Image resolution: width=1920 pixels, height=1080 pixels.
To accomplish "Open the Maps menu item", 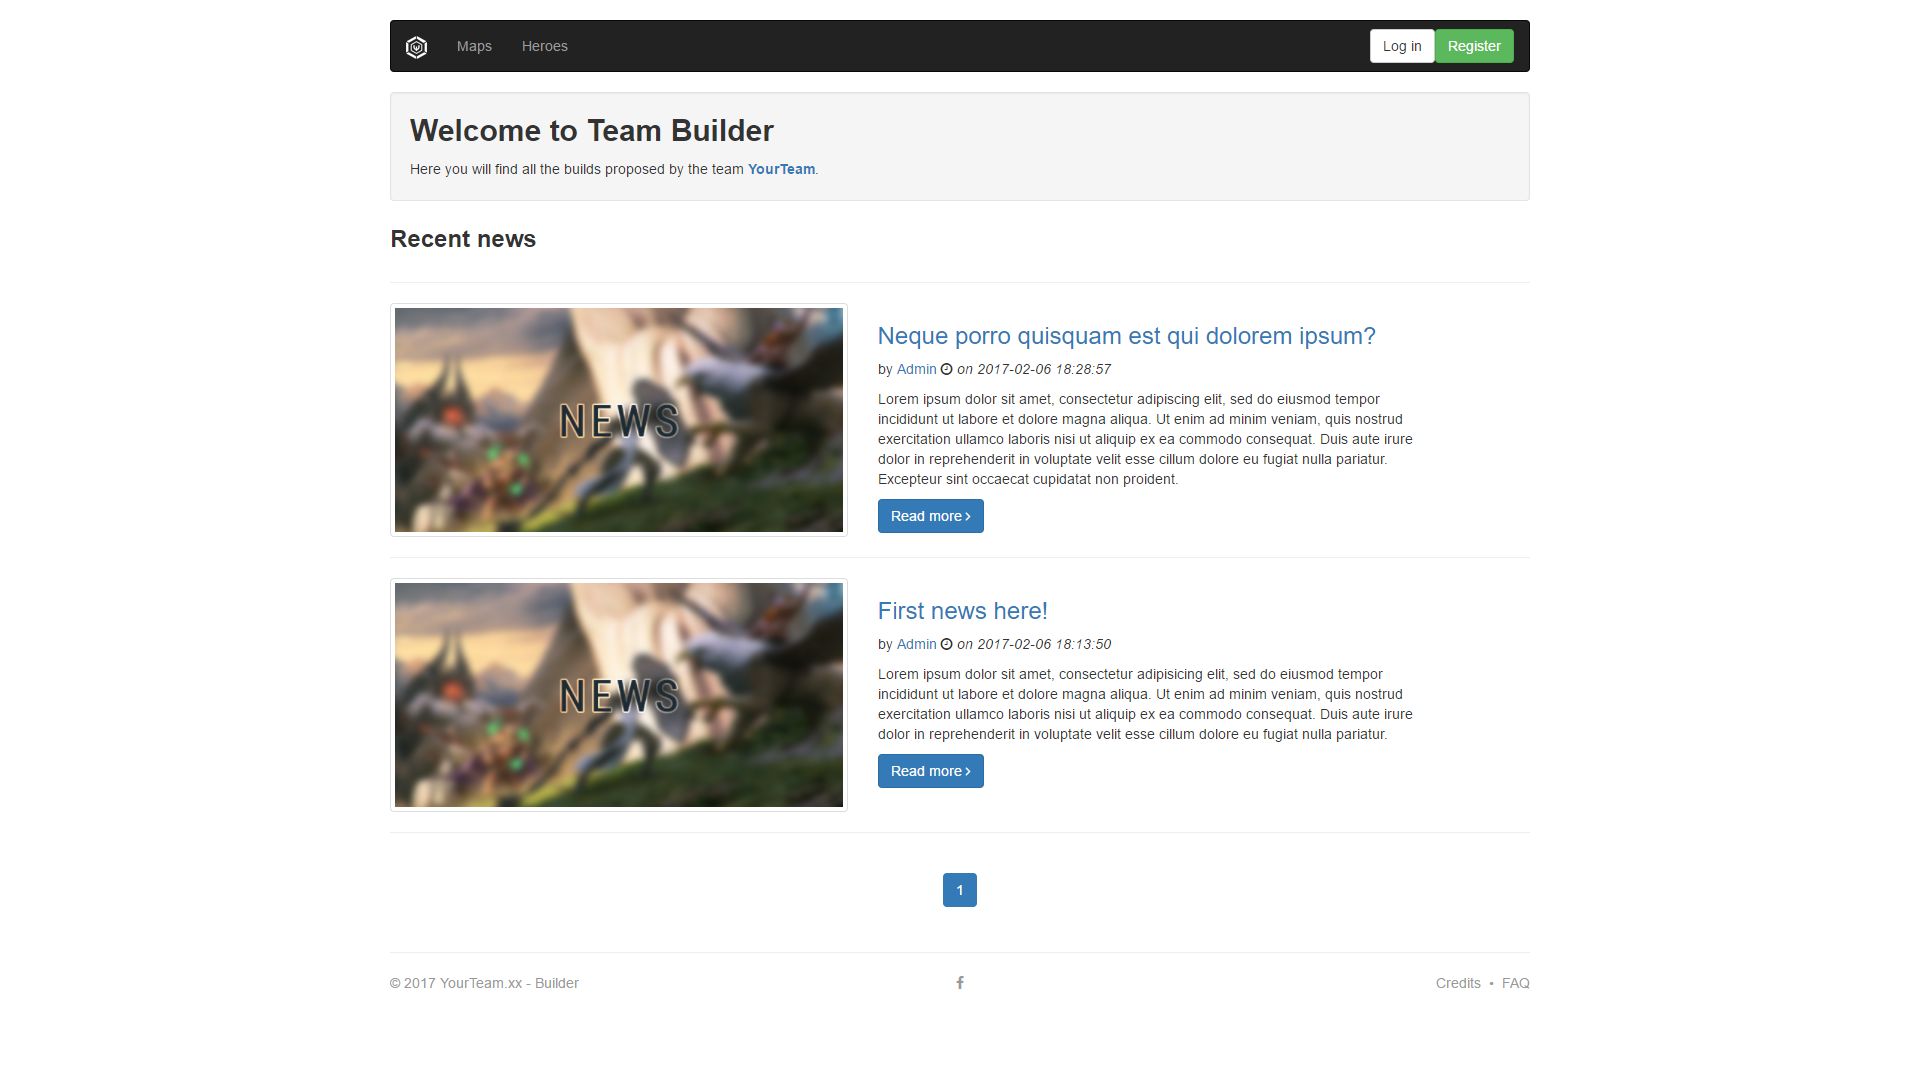I will [x=474, y=46].
